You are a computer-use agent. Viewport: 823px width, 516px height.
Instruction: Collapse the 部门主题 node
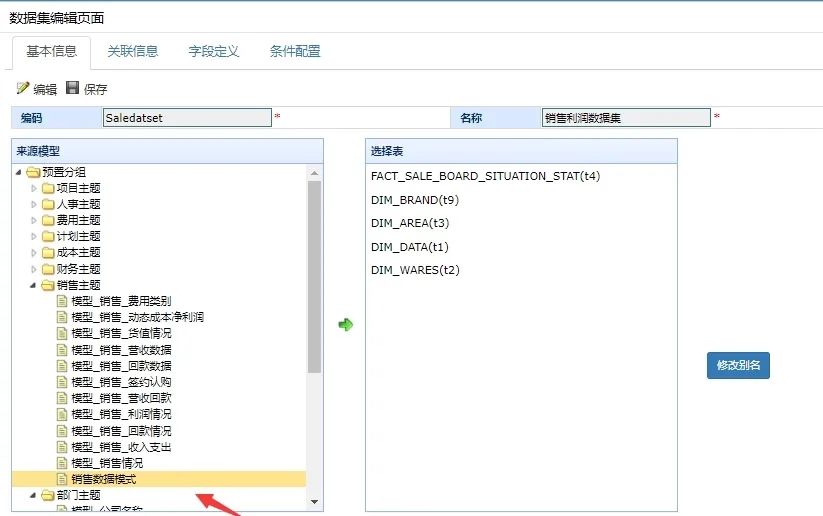(33, 496)
